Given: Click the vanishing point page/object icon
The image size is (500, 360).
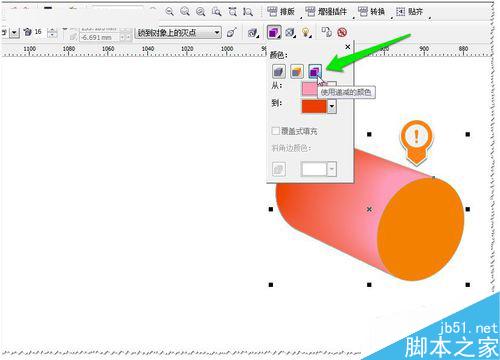Looking at the screenshot, I should tap(231, 33).
